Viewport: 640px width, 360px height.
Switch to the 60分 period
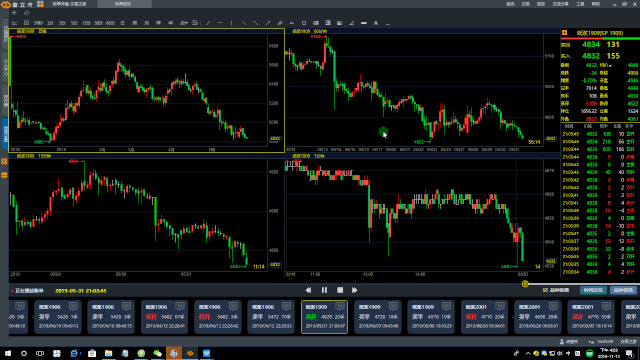110,23
